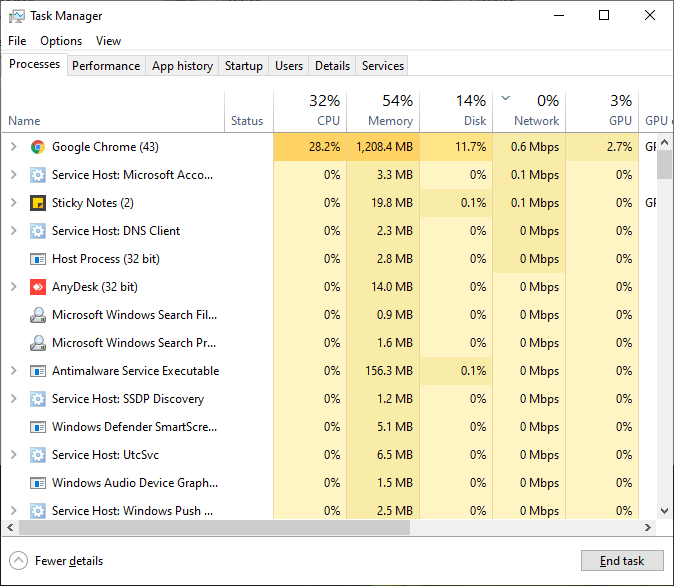Click the red AnyDesk icon
674x586 pixels.
click(x=38, y=287)
